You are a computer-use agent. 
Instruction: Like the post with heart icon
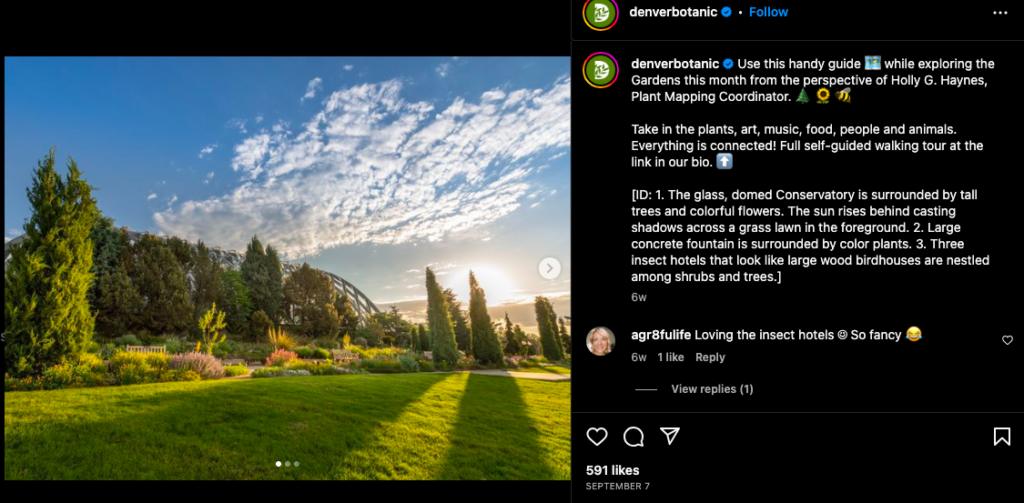[596, 436]
